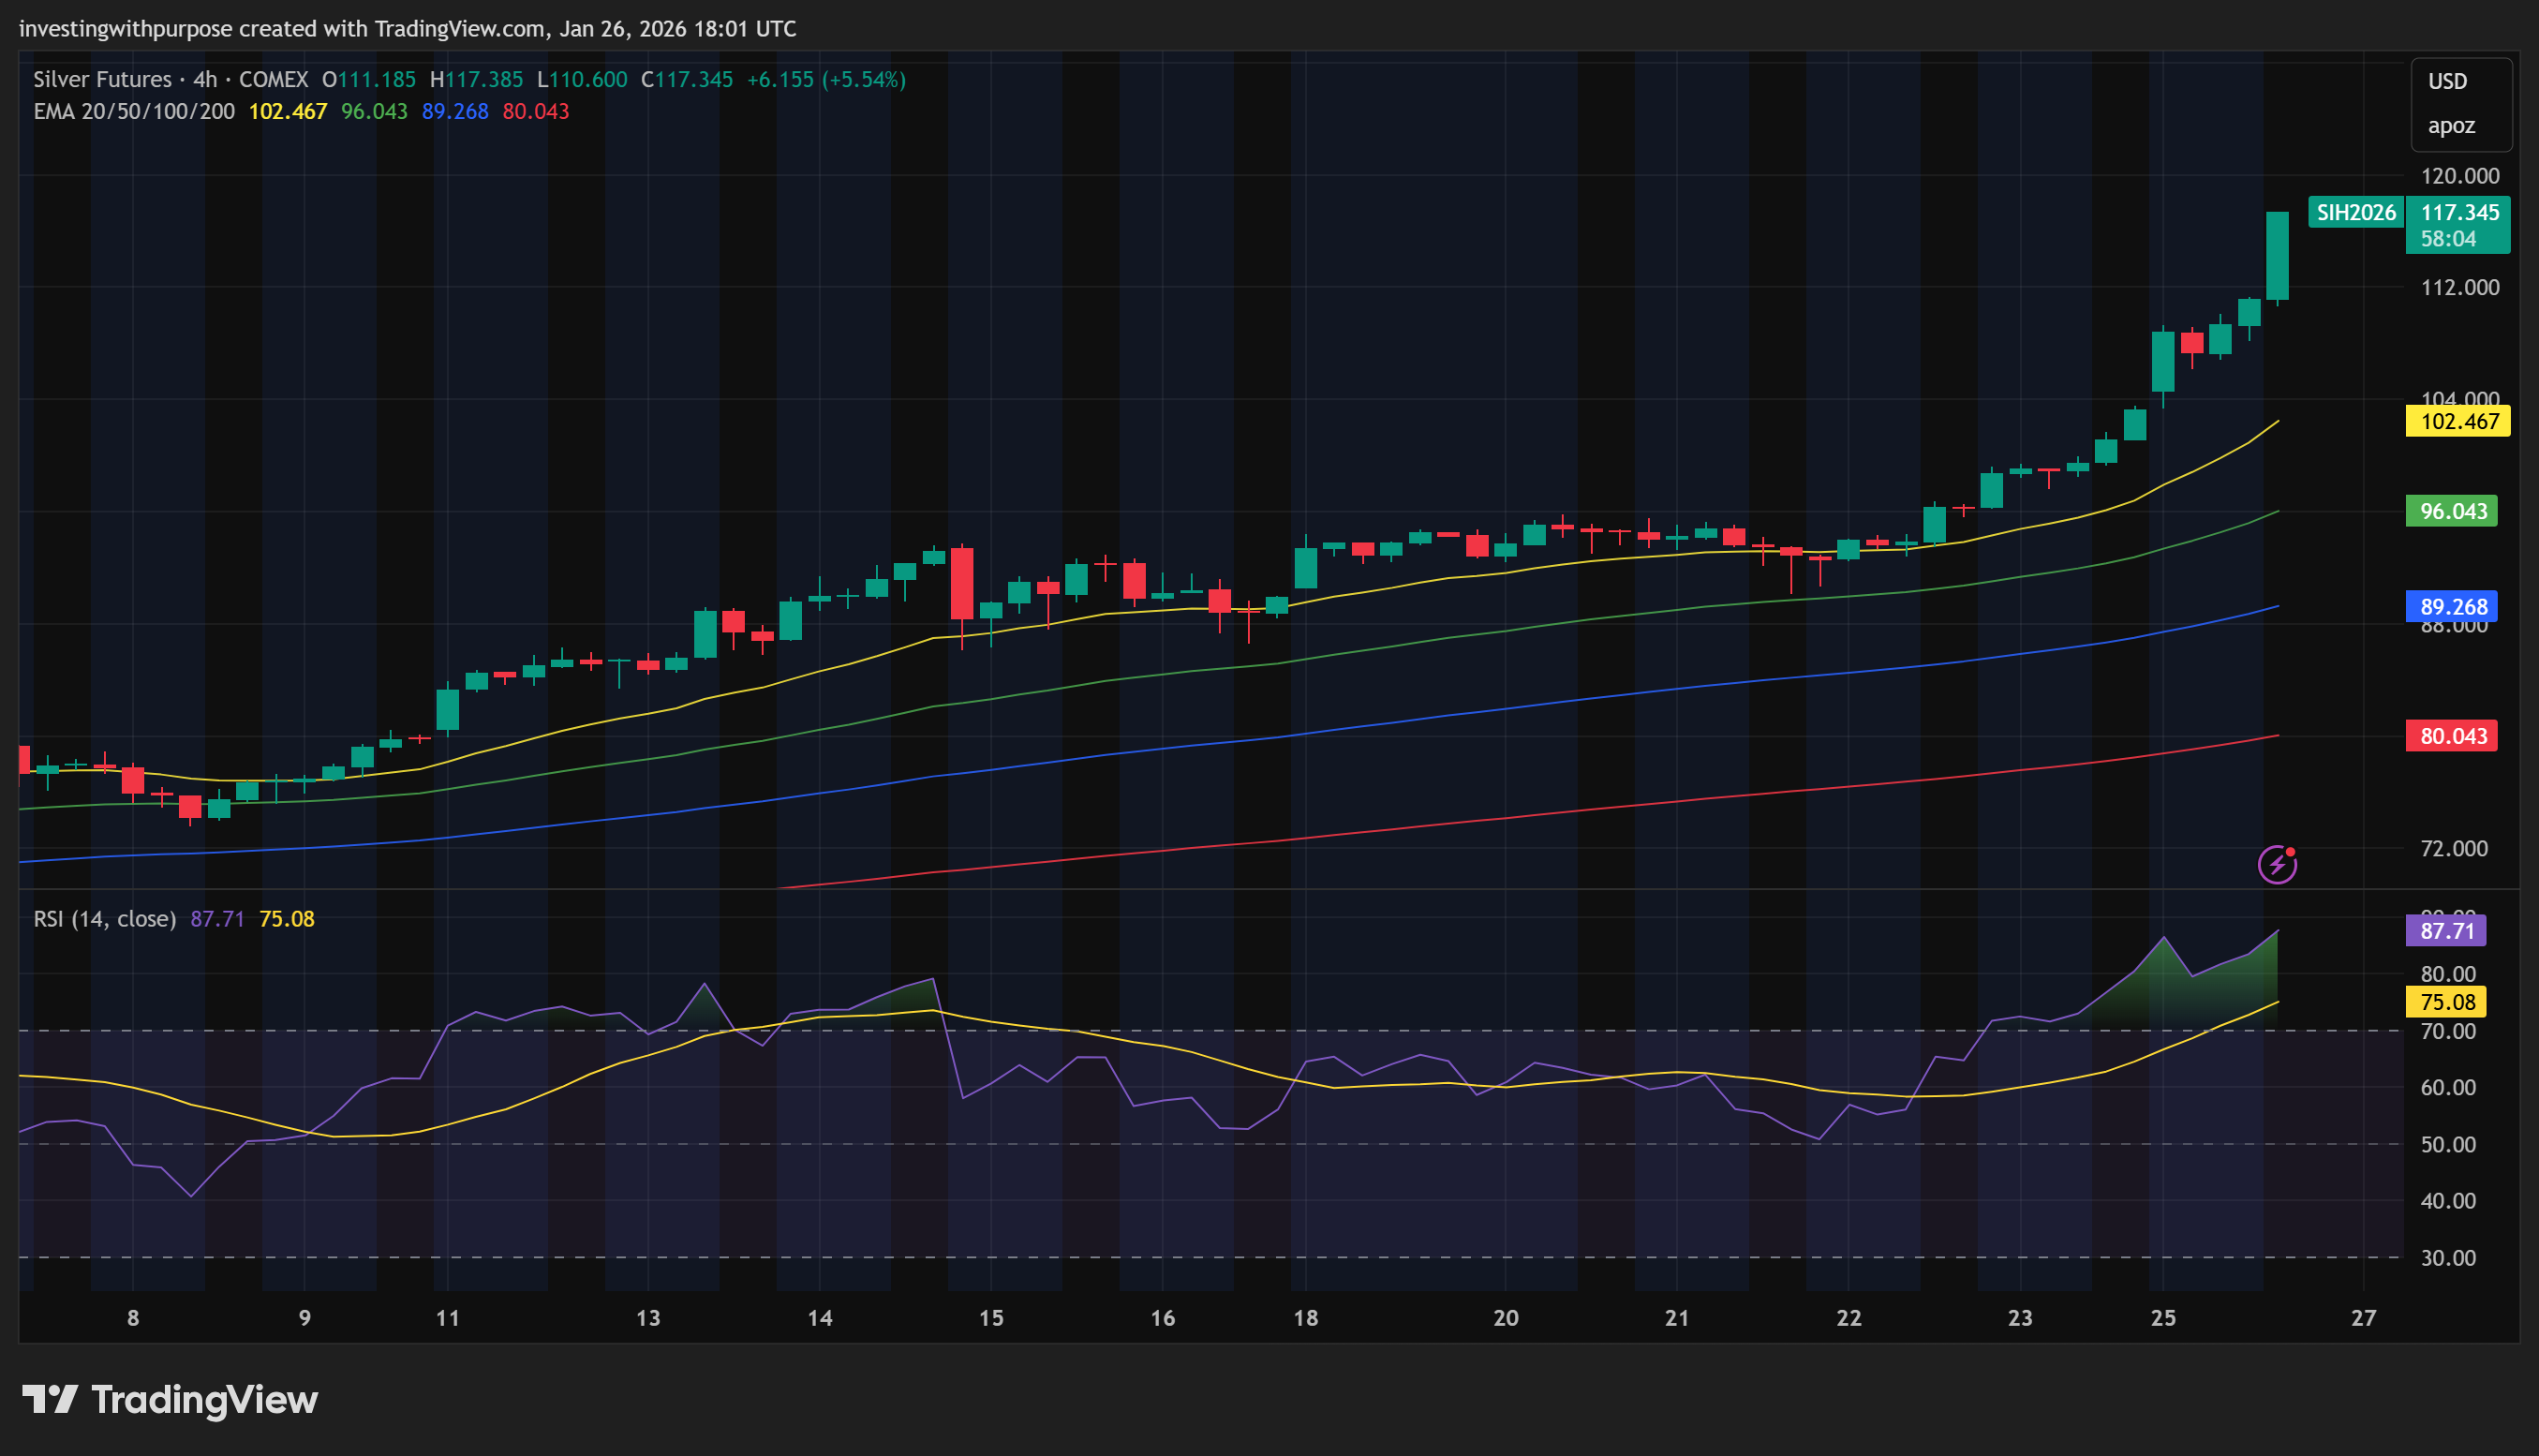Click the yellow 102.467 EMA price tag
Screen dimensions: 2539x1456
[x=2457, y=421]
